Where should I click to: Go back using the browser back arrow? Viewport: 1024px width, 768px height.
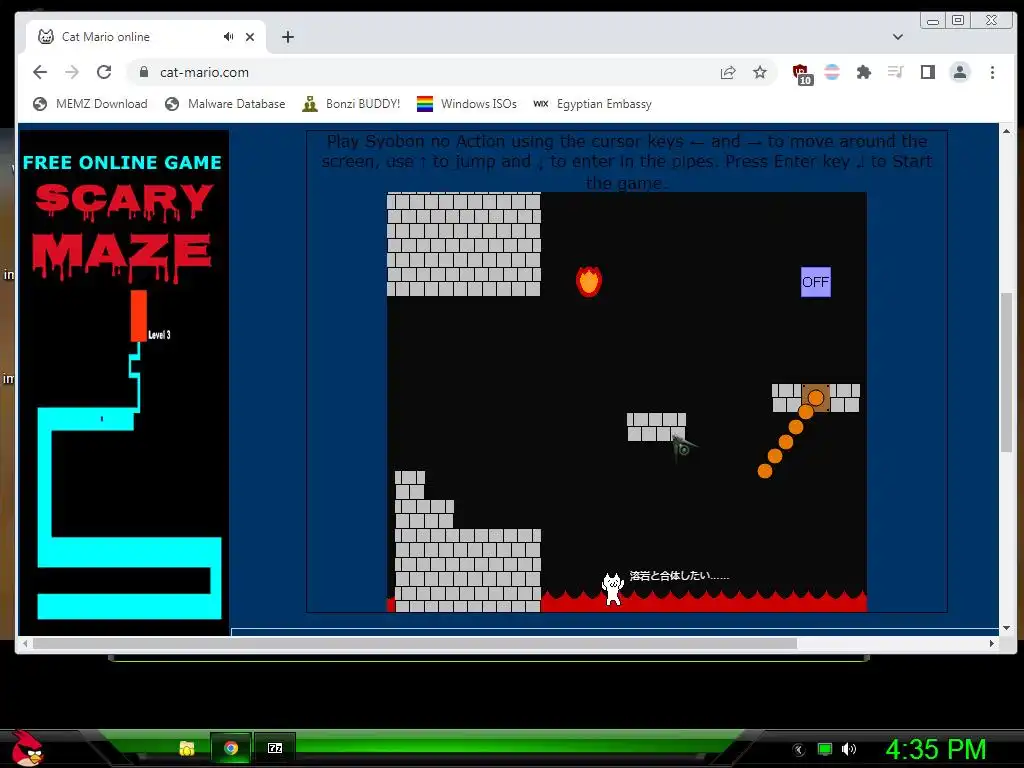coord(40,72)
